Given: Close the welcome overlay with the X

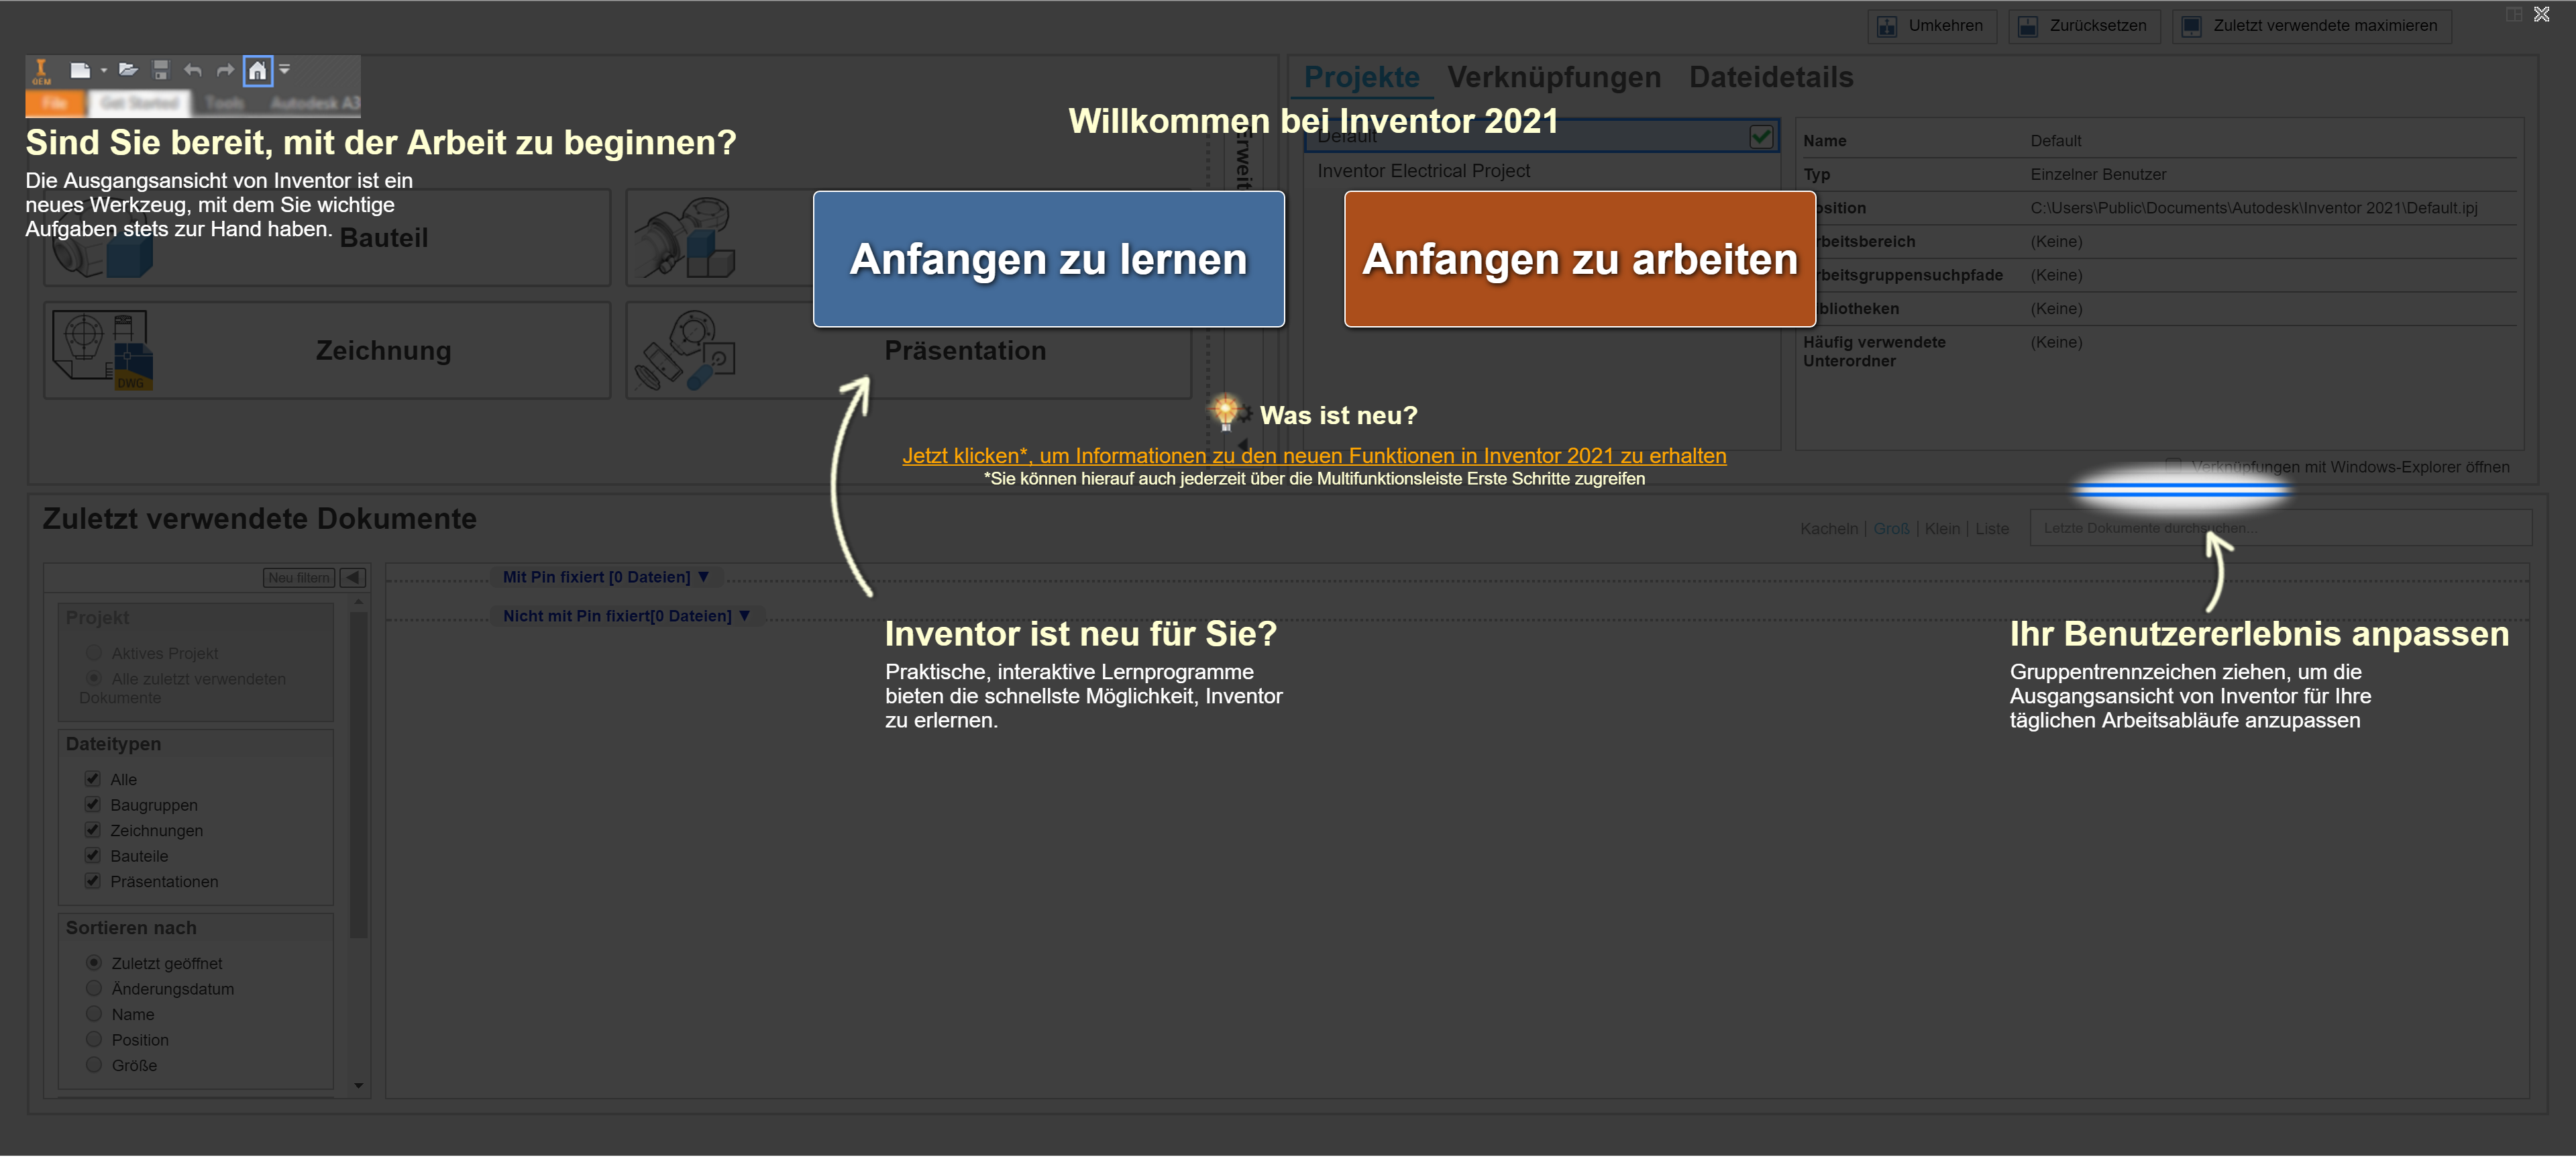Looking at the screenshot, I should [x=2542, y=14].
